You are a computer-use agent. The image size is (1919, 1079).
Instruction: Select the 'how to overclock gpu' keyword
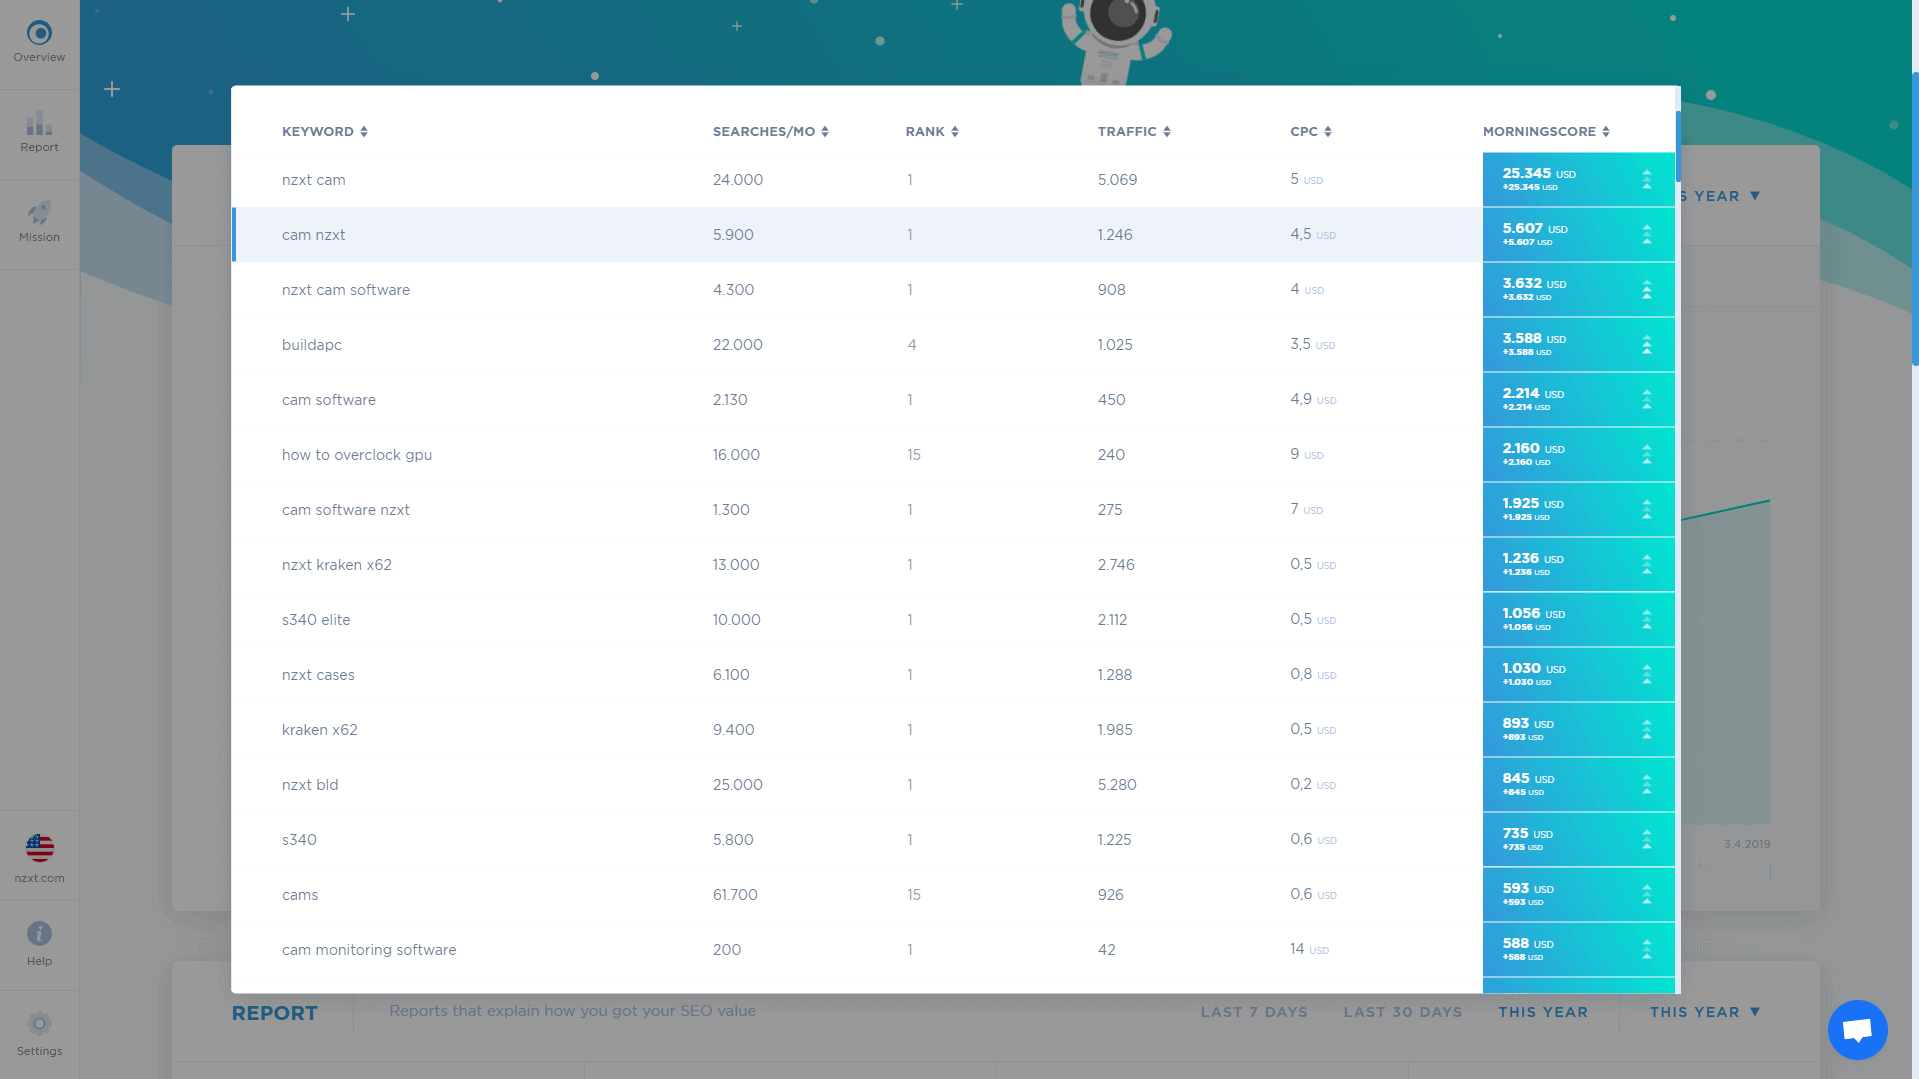pyautogui.click(x=357, y=455)
